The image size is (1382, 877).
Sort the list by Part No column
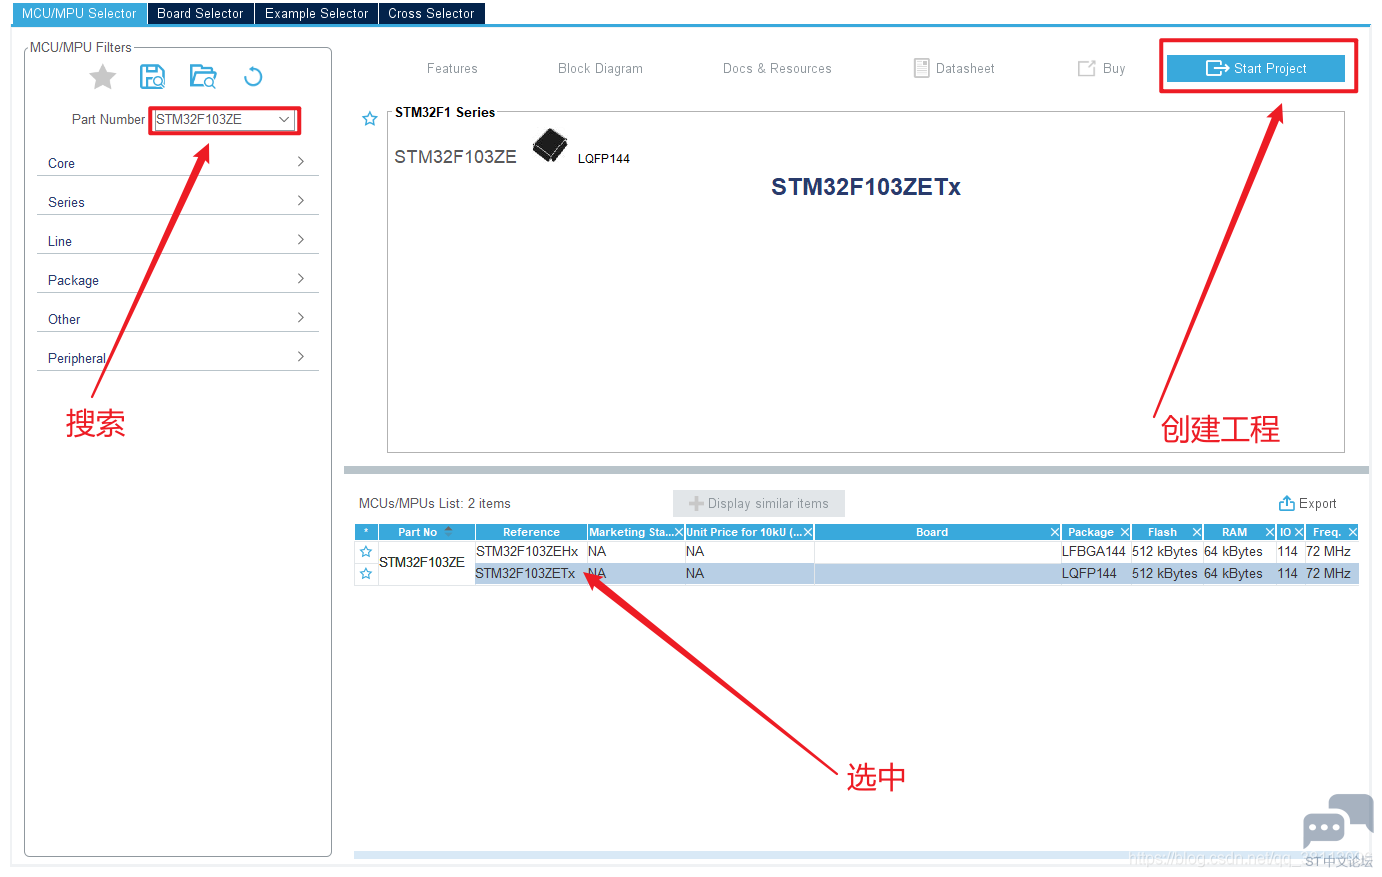pyautogui.click(x=426, y=532)
